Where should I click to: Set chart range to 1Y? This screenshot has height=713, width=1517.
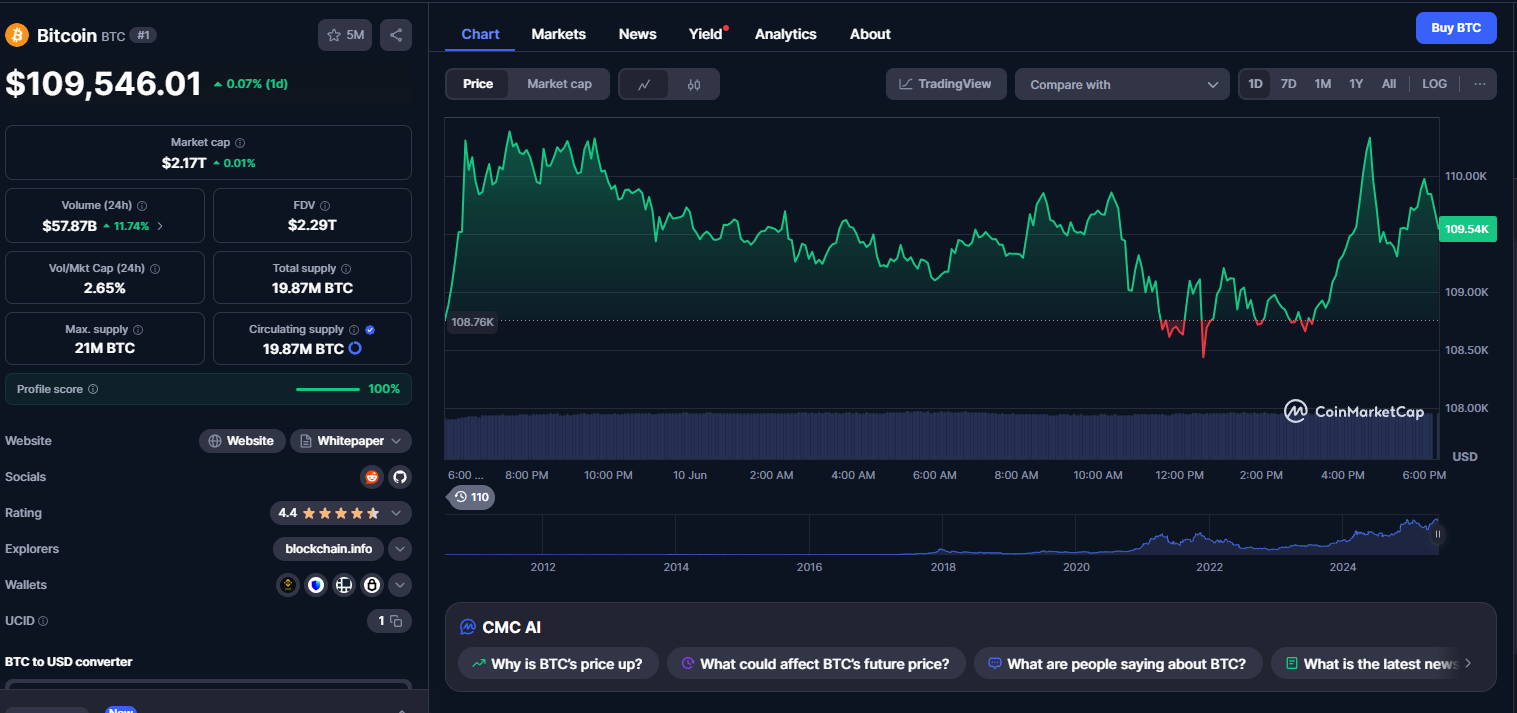1356,84
